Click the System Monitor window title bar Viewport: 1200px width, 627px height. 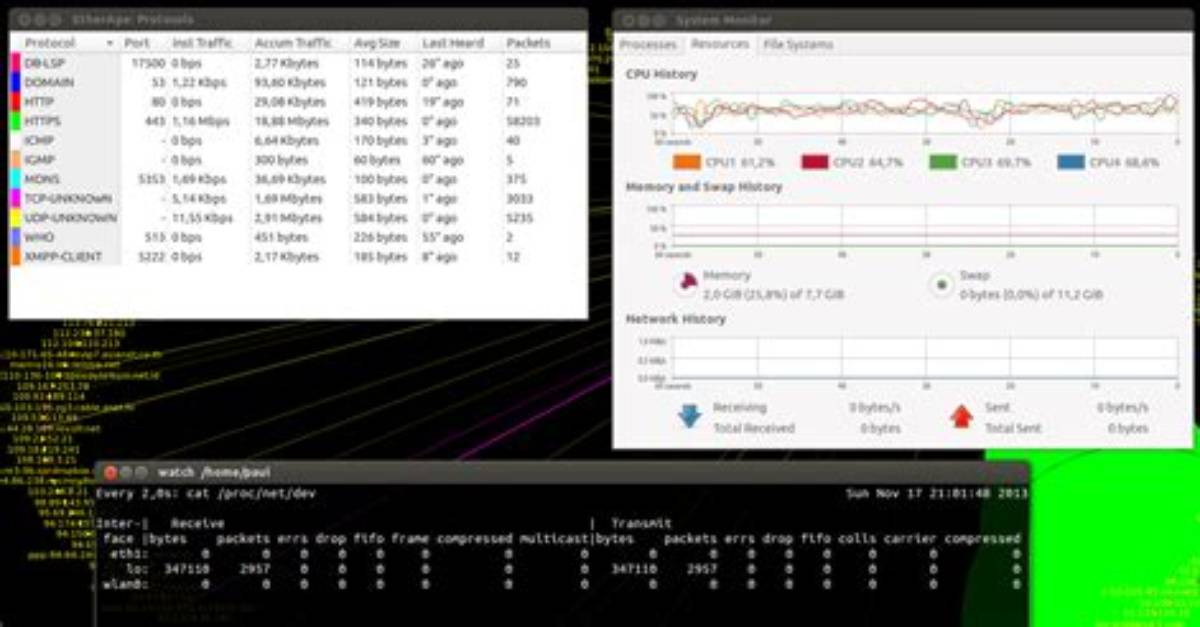coord(903,19)
